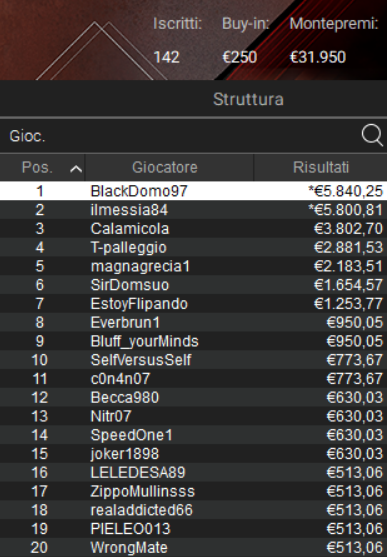The width and height of the screenshot is (387, 557).
Task: Select the Calamicola row
Action: (x=193, y=228)
